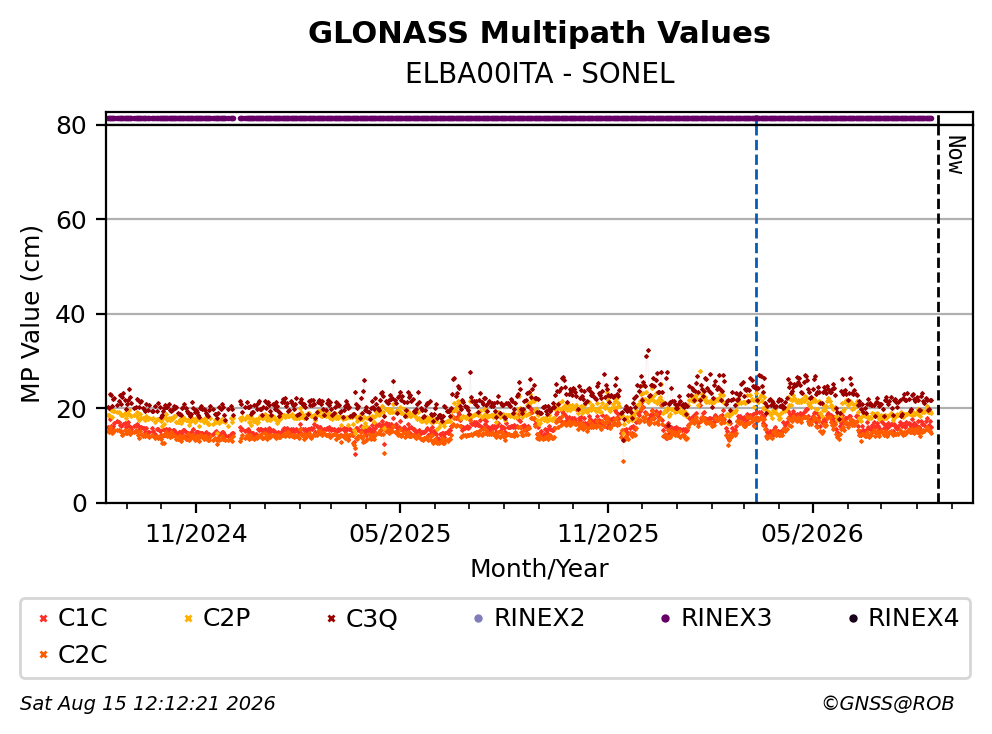The image size is (992, 734).
Task: Click the 11/2025 x-axis tick label
Action: coord(608,534)
